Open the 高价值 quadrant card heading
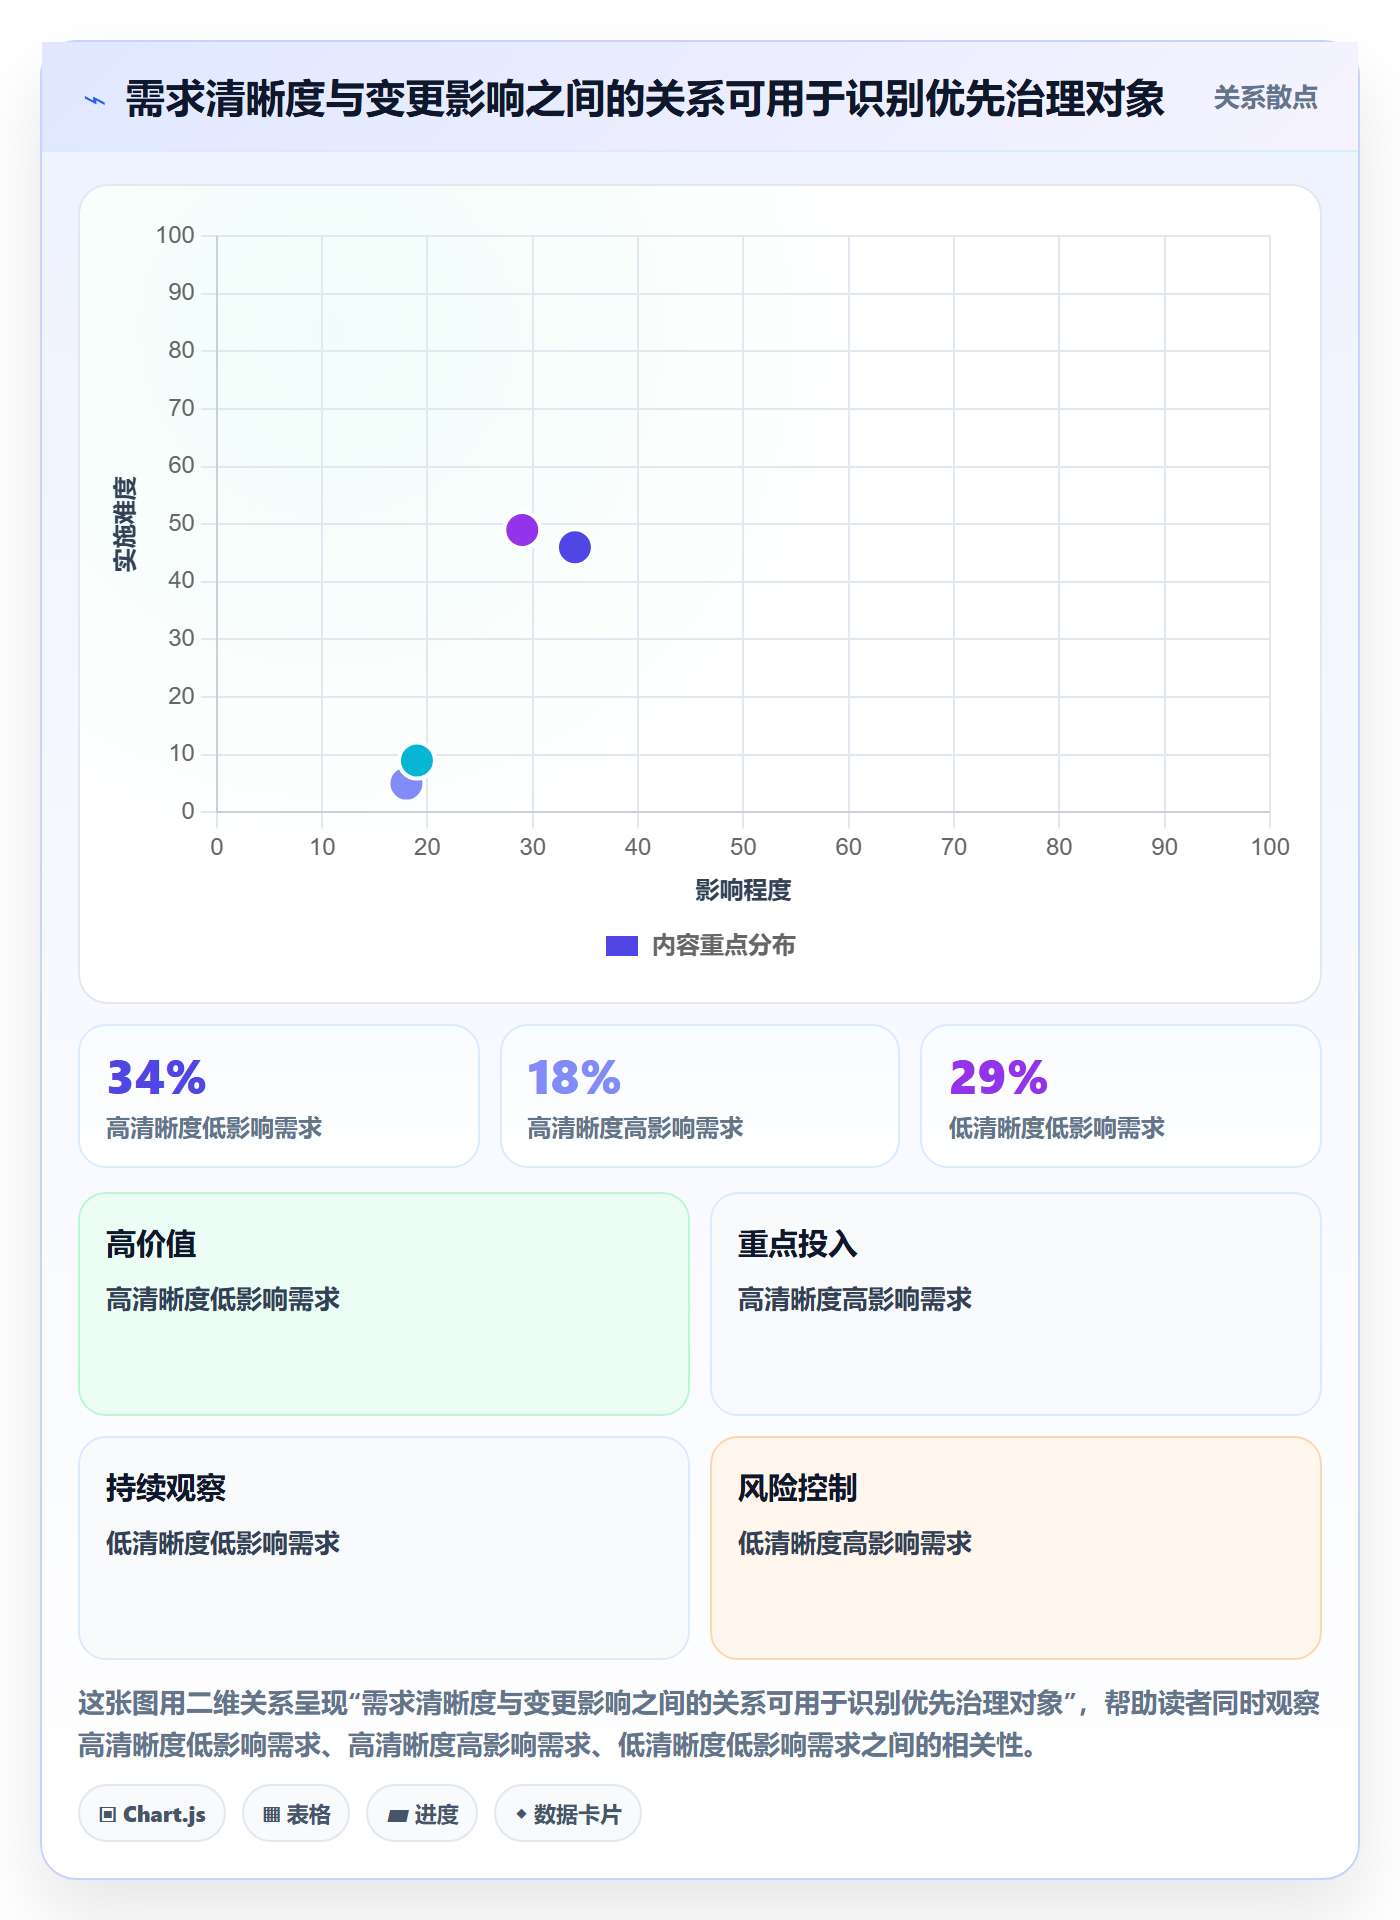 click(151, 1244)
